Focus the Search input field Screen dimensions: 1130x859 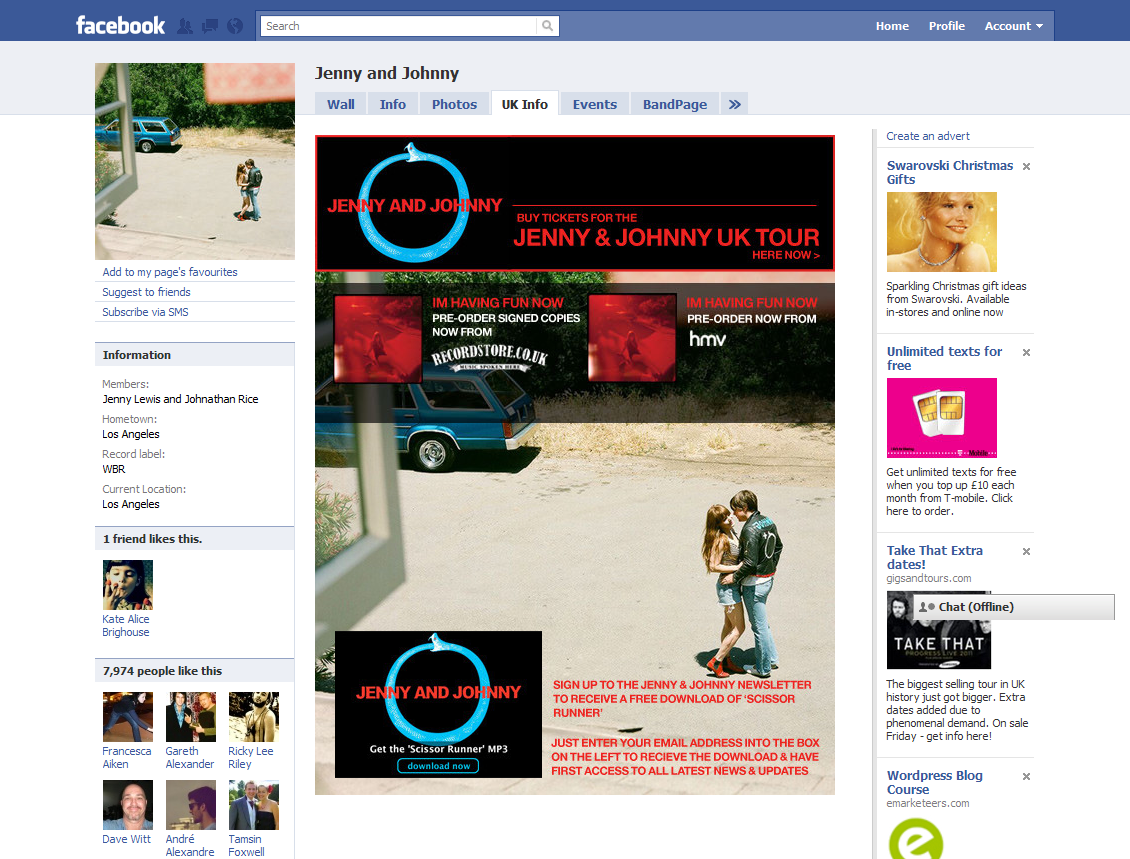[399, 26]
